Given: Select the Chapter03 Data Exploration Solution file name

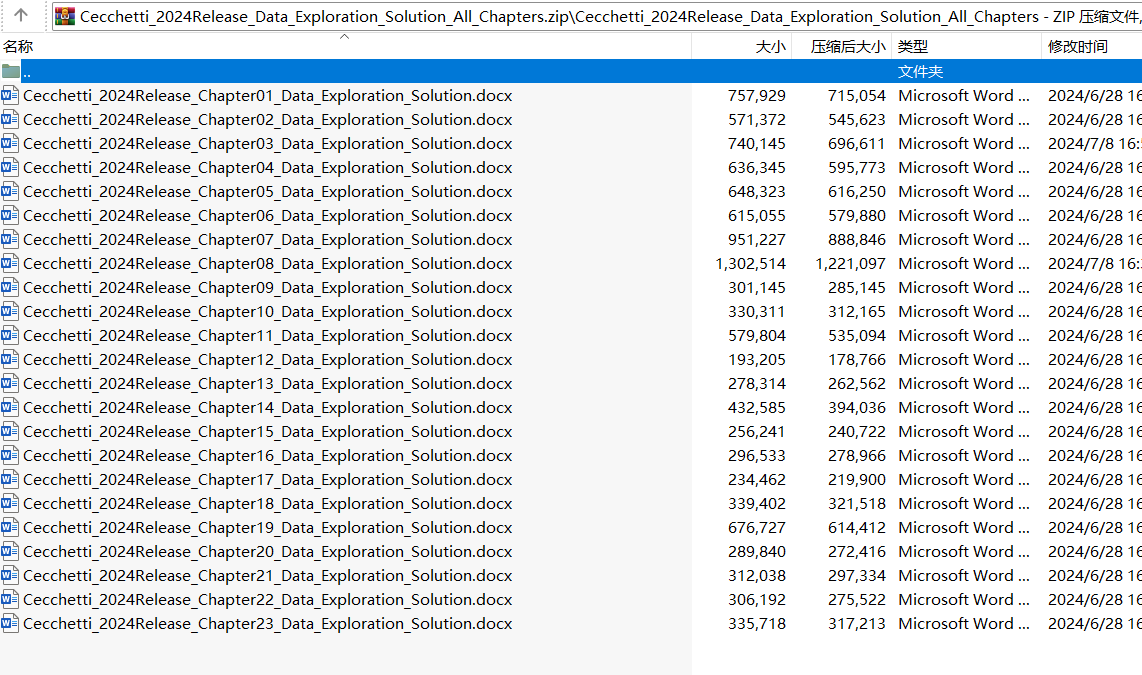Looking at the screenshot, I should pyautogui.click(x=267, y=143).
